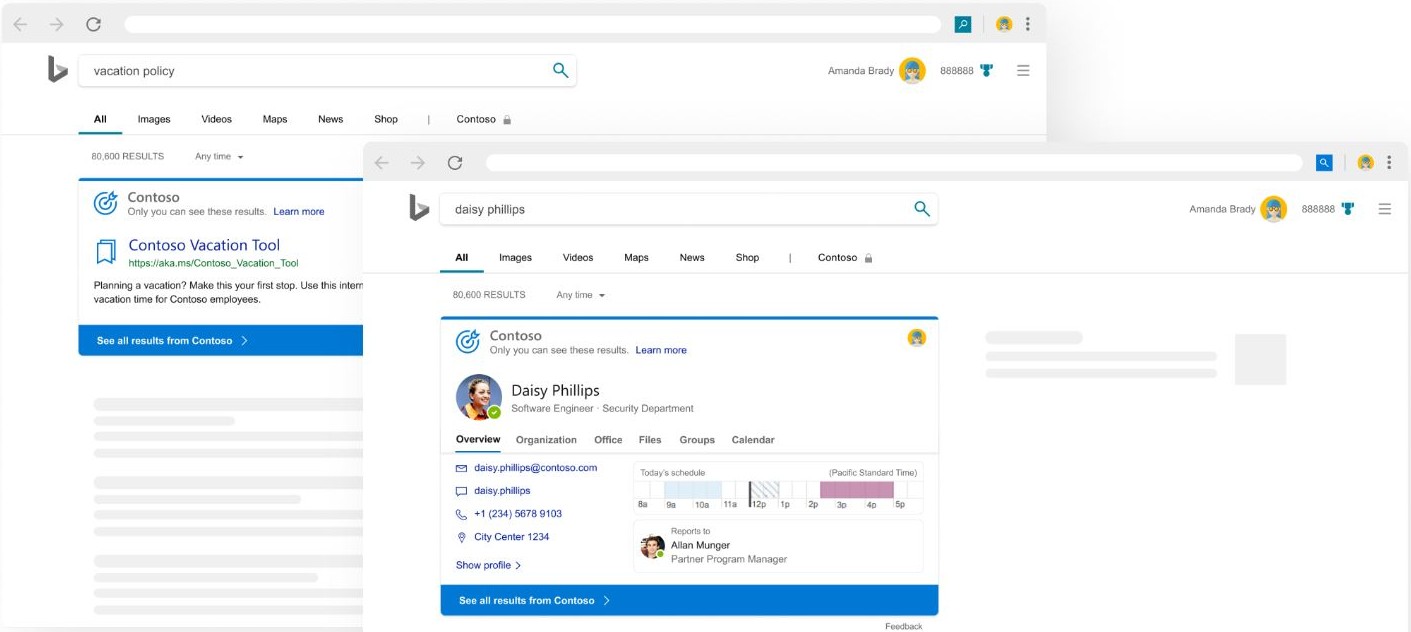This screenshot has width=1411, height=632.
Task: Click the Bing logo in the front window
Action: [419, 208]
